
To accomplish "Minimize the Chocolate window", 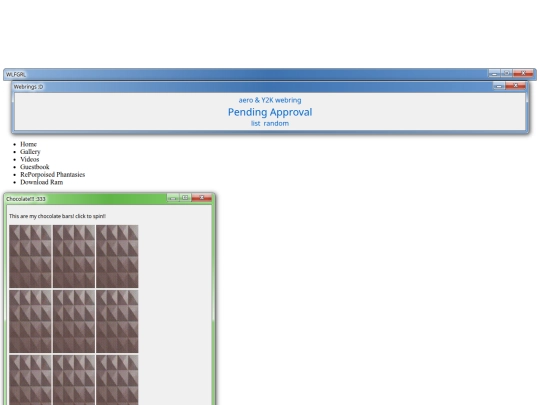I will point(173,198).
